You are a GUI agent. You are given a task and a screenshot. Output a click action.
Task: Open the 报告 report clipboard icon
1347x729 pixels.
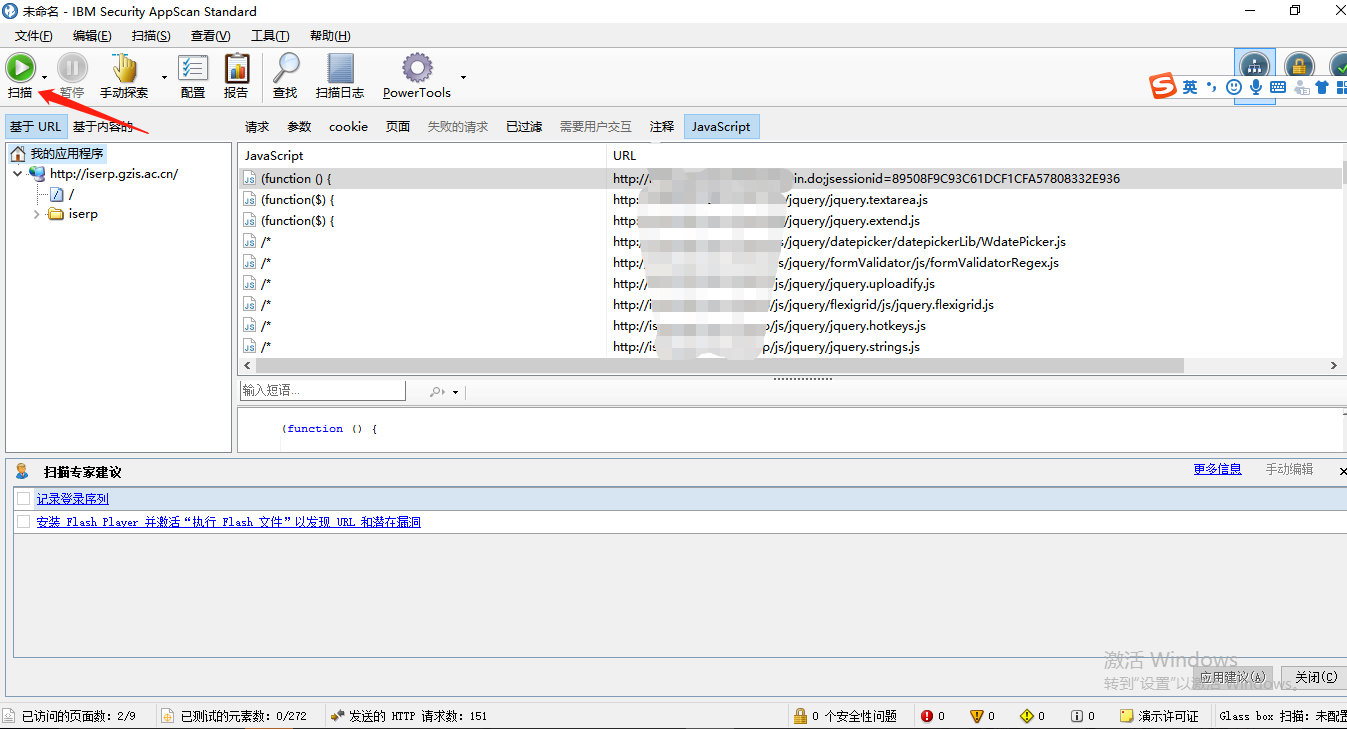click(236, 68)
